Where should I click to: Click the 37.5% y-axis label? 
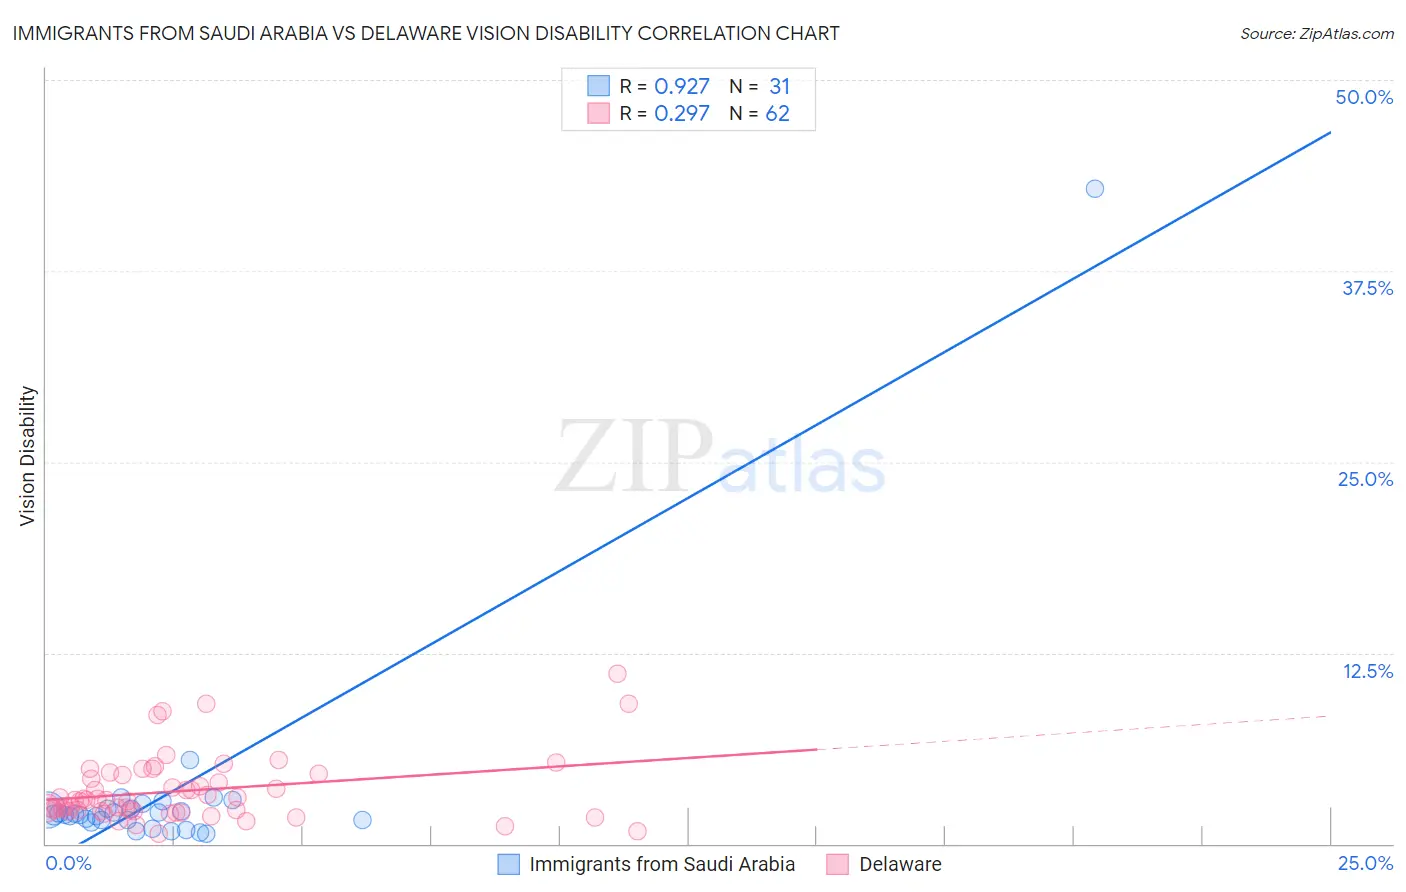(1367, 288)
